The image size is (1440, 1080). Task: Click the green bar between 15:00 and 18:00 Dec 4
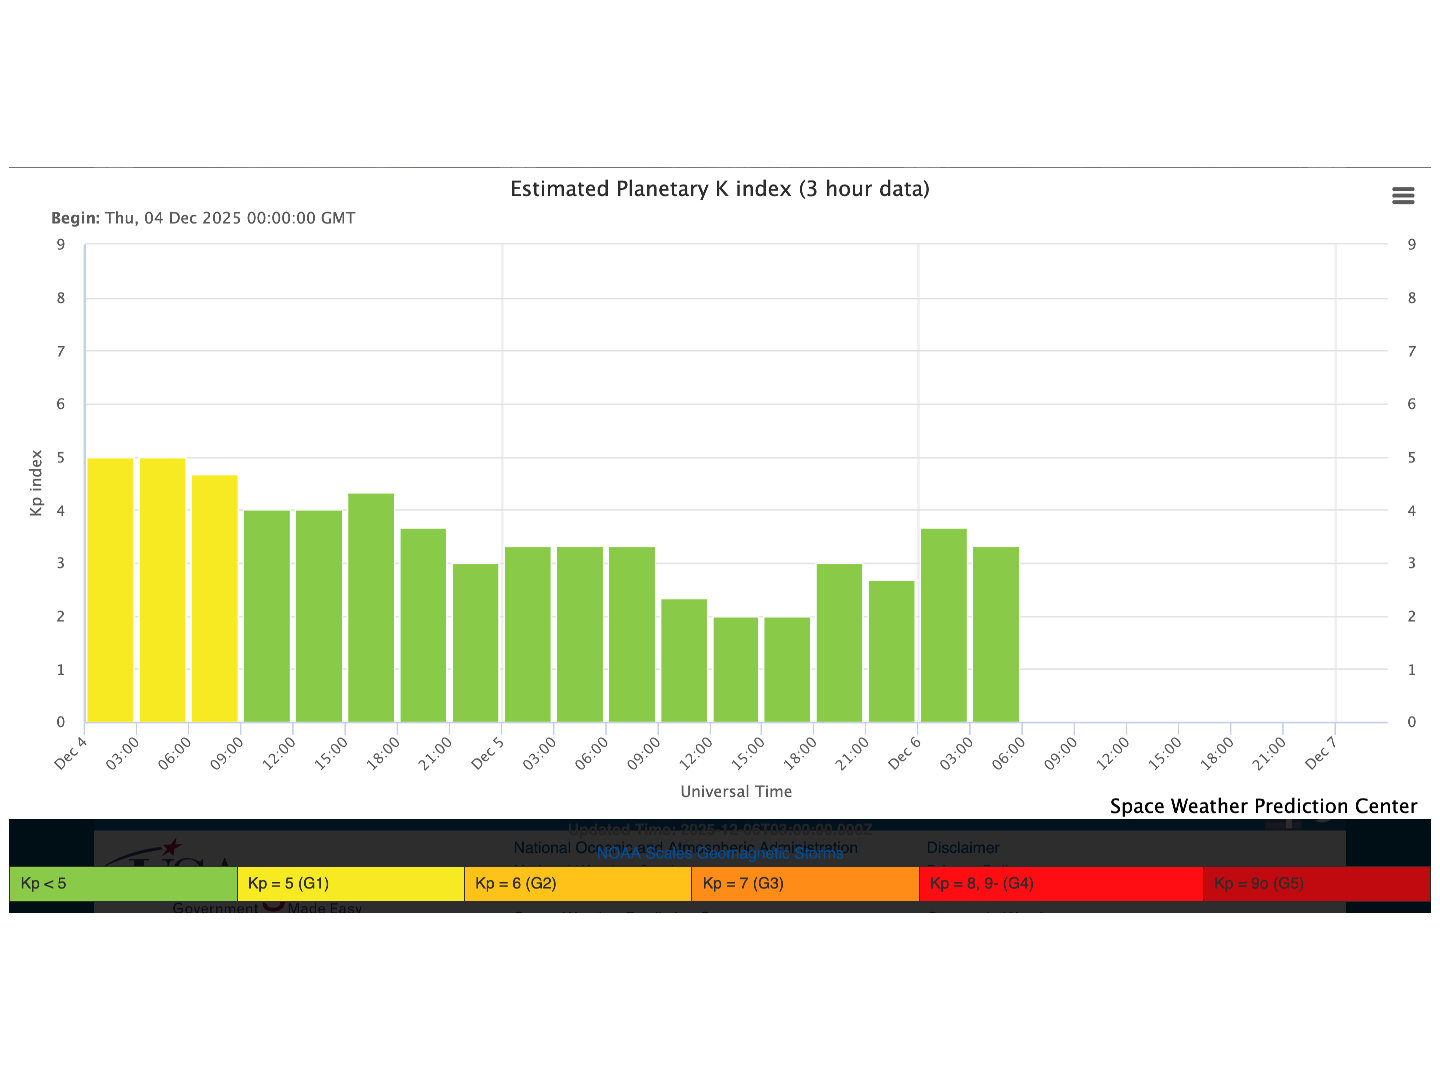[x=371, y=607]
